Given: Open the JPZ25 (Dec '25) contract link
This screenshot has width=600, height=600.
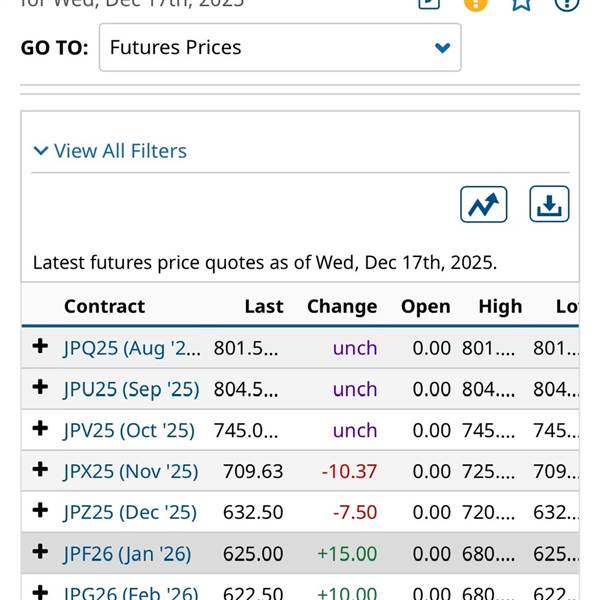Looking at the screenshot, I should tap(130, 511).
